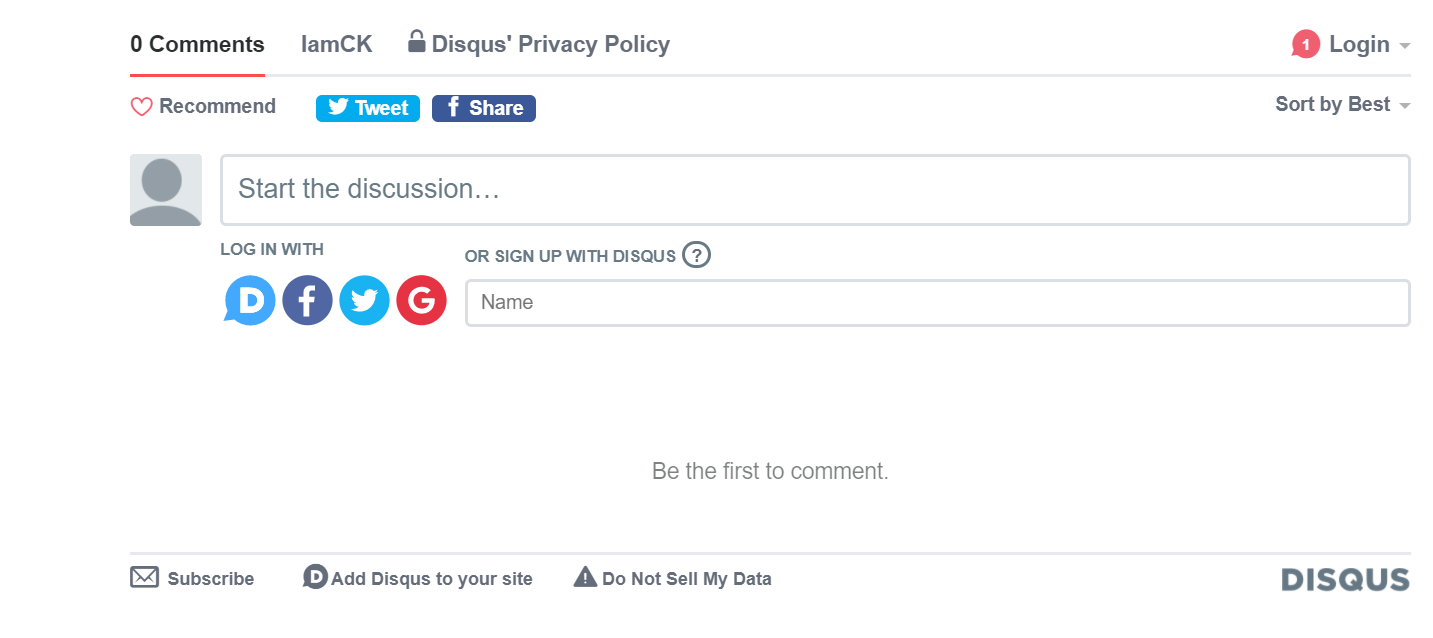Focus the Name input field

point(937,302)
